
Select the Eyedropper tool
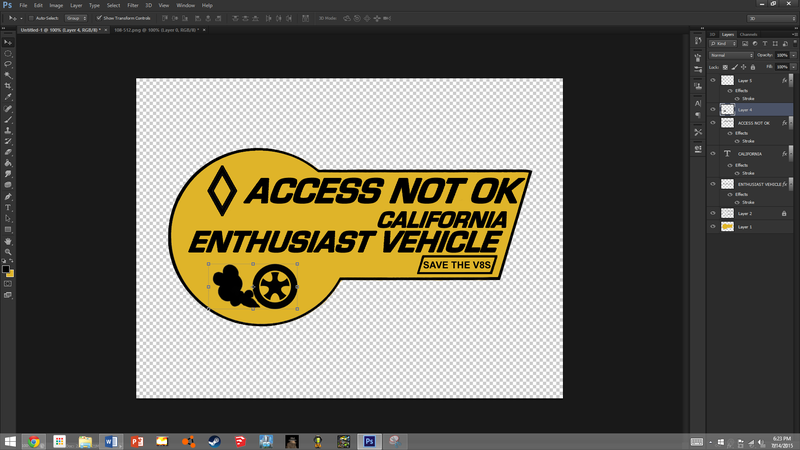8,97
